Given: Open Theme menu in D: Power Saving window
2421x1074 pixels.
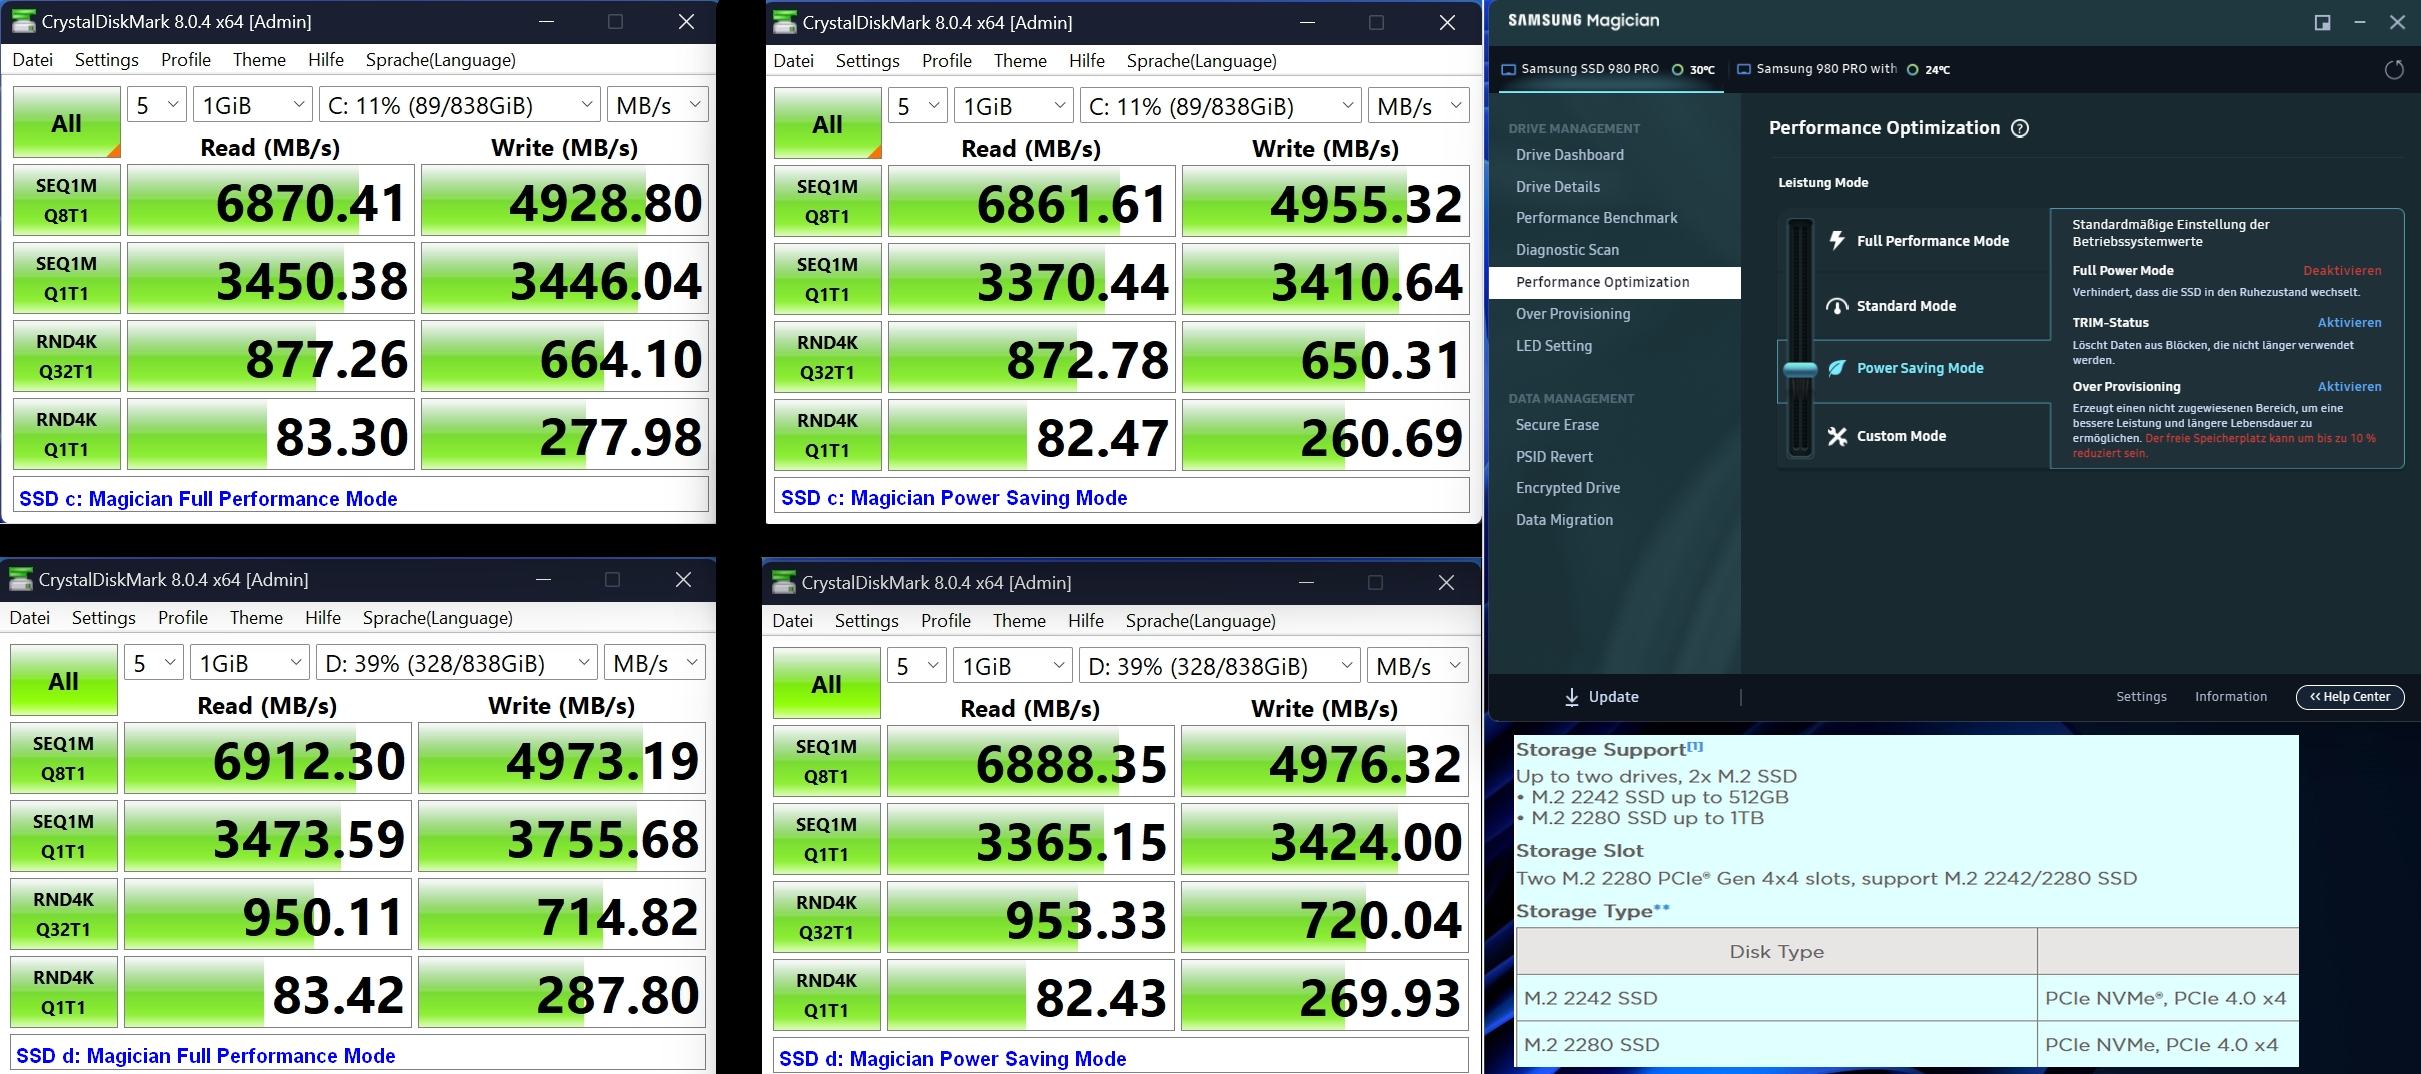Looking at the screenshot, I should 1019,621.
